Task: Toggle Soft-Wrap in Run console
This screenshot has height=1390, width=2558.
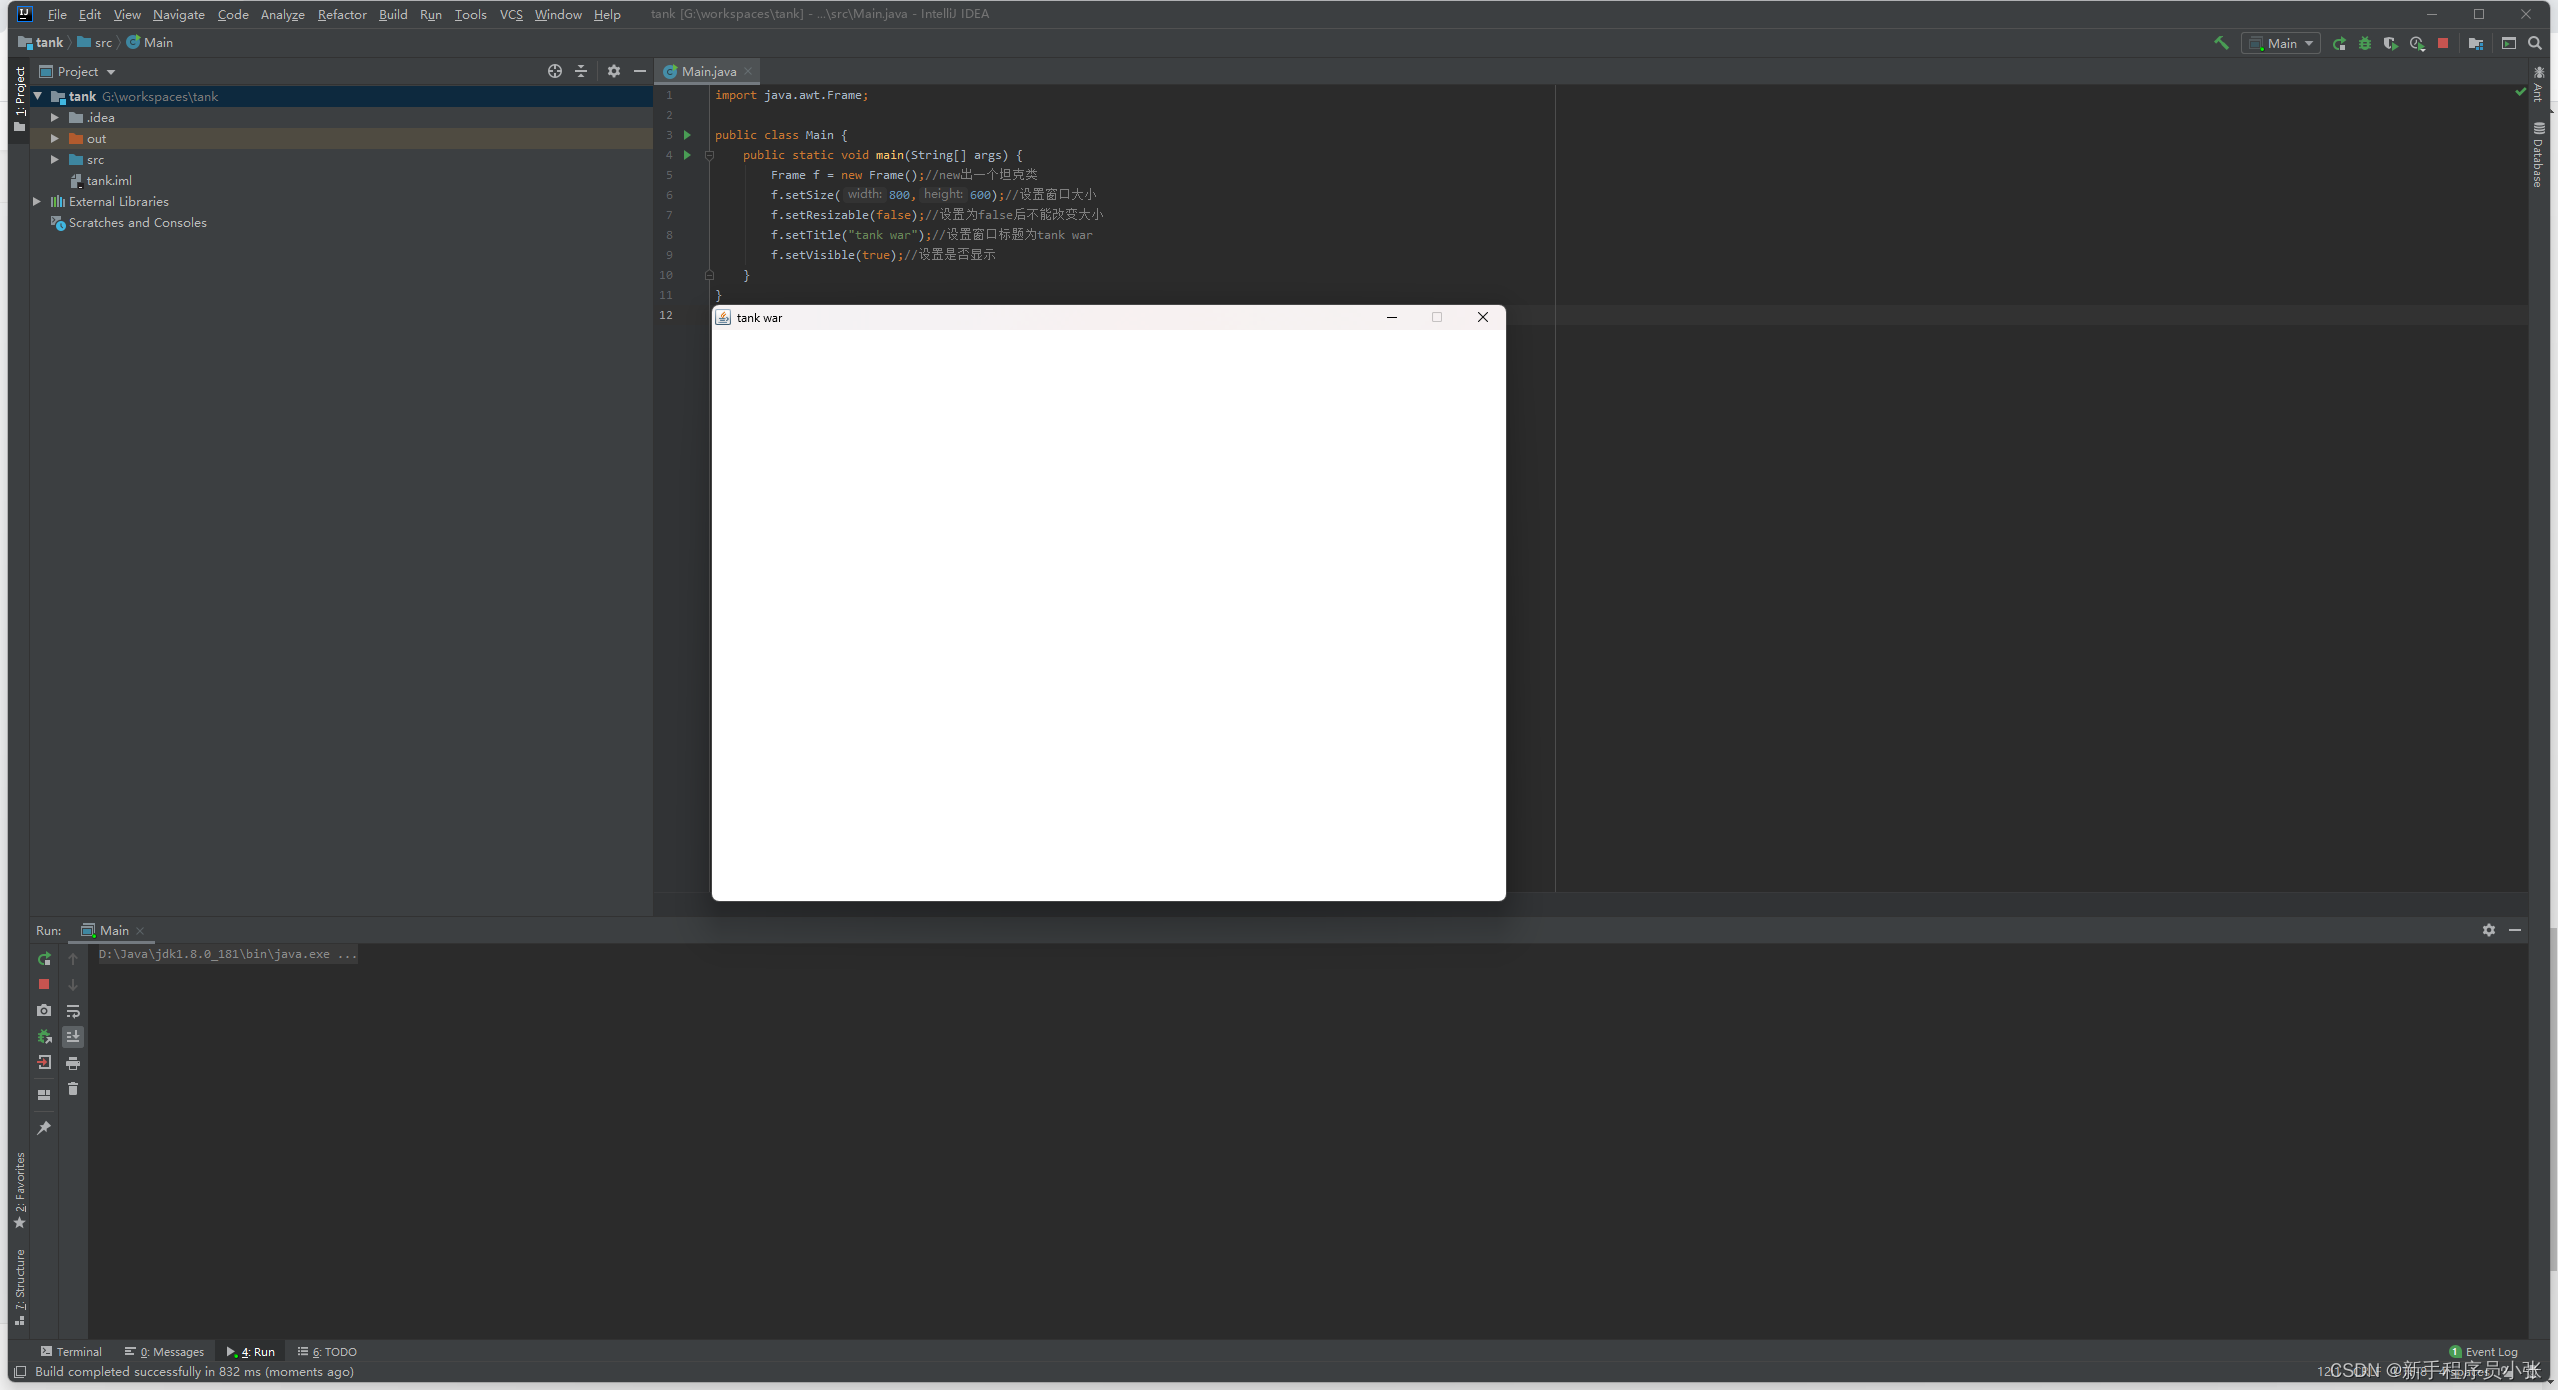Action: [73, 1011]
